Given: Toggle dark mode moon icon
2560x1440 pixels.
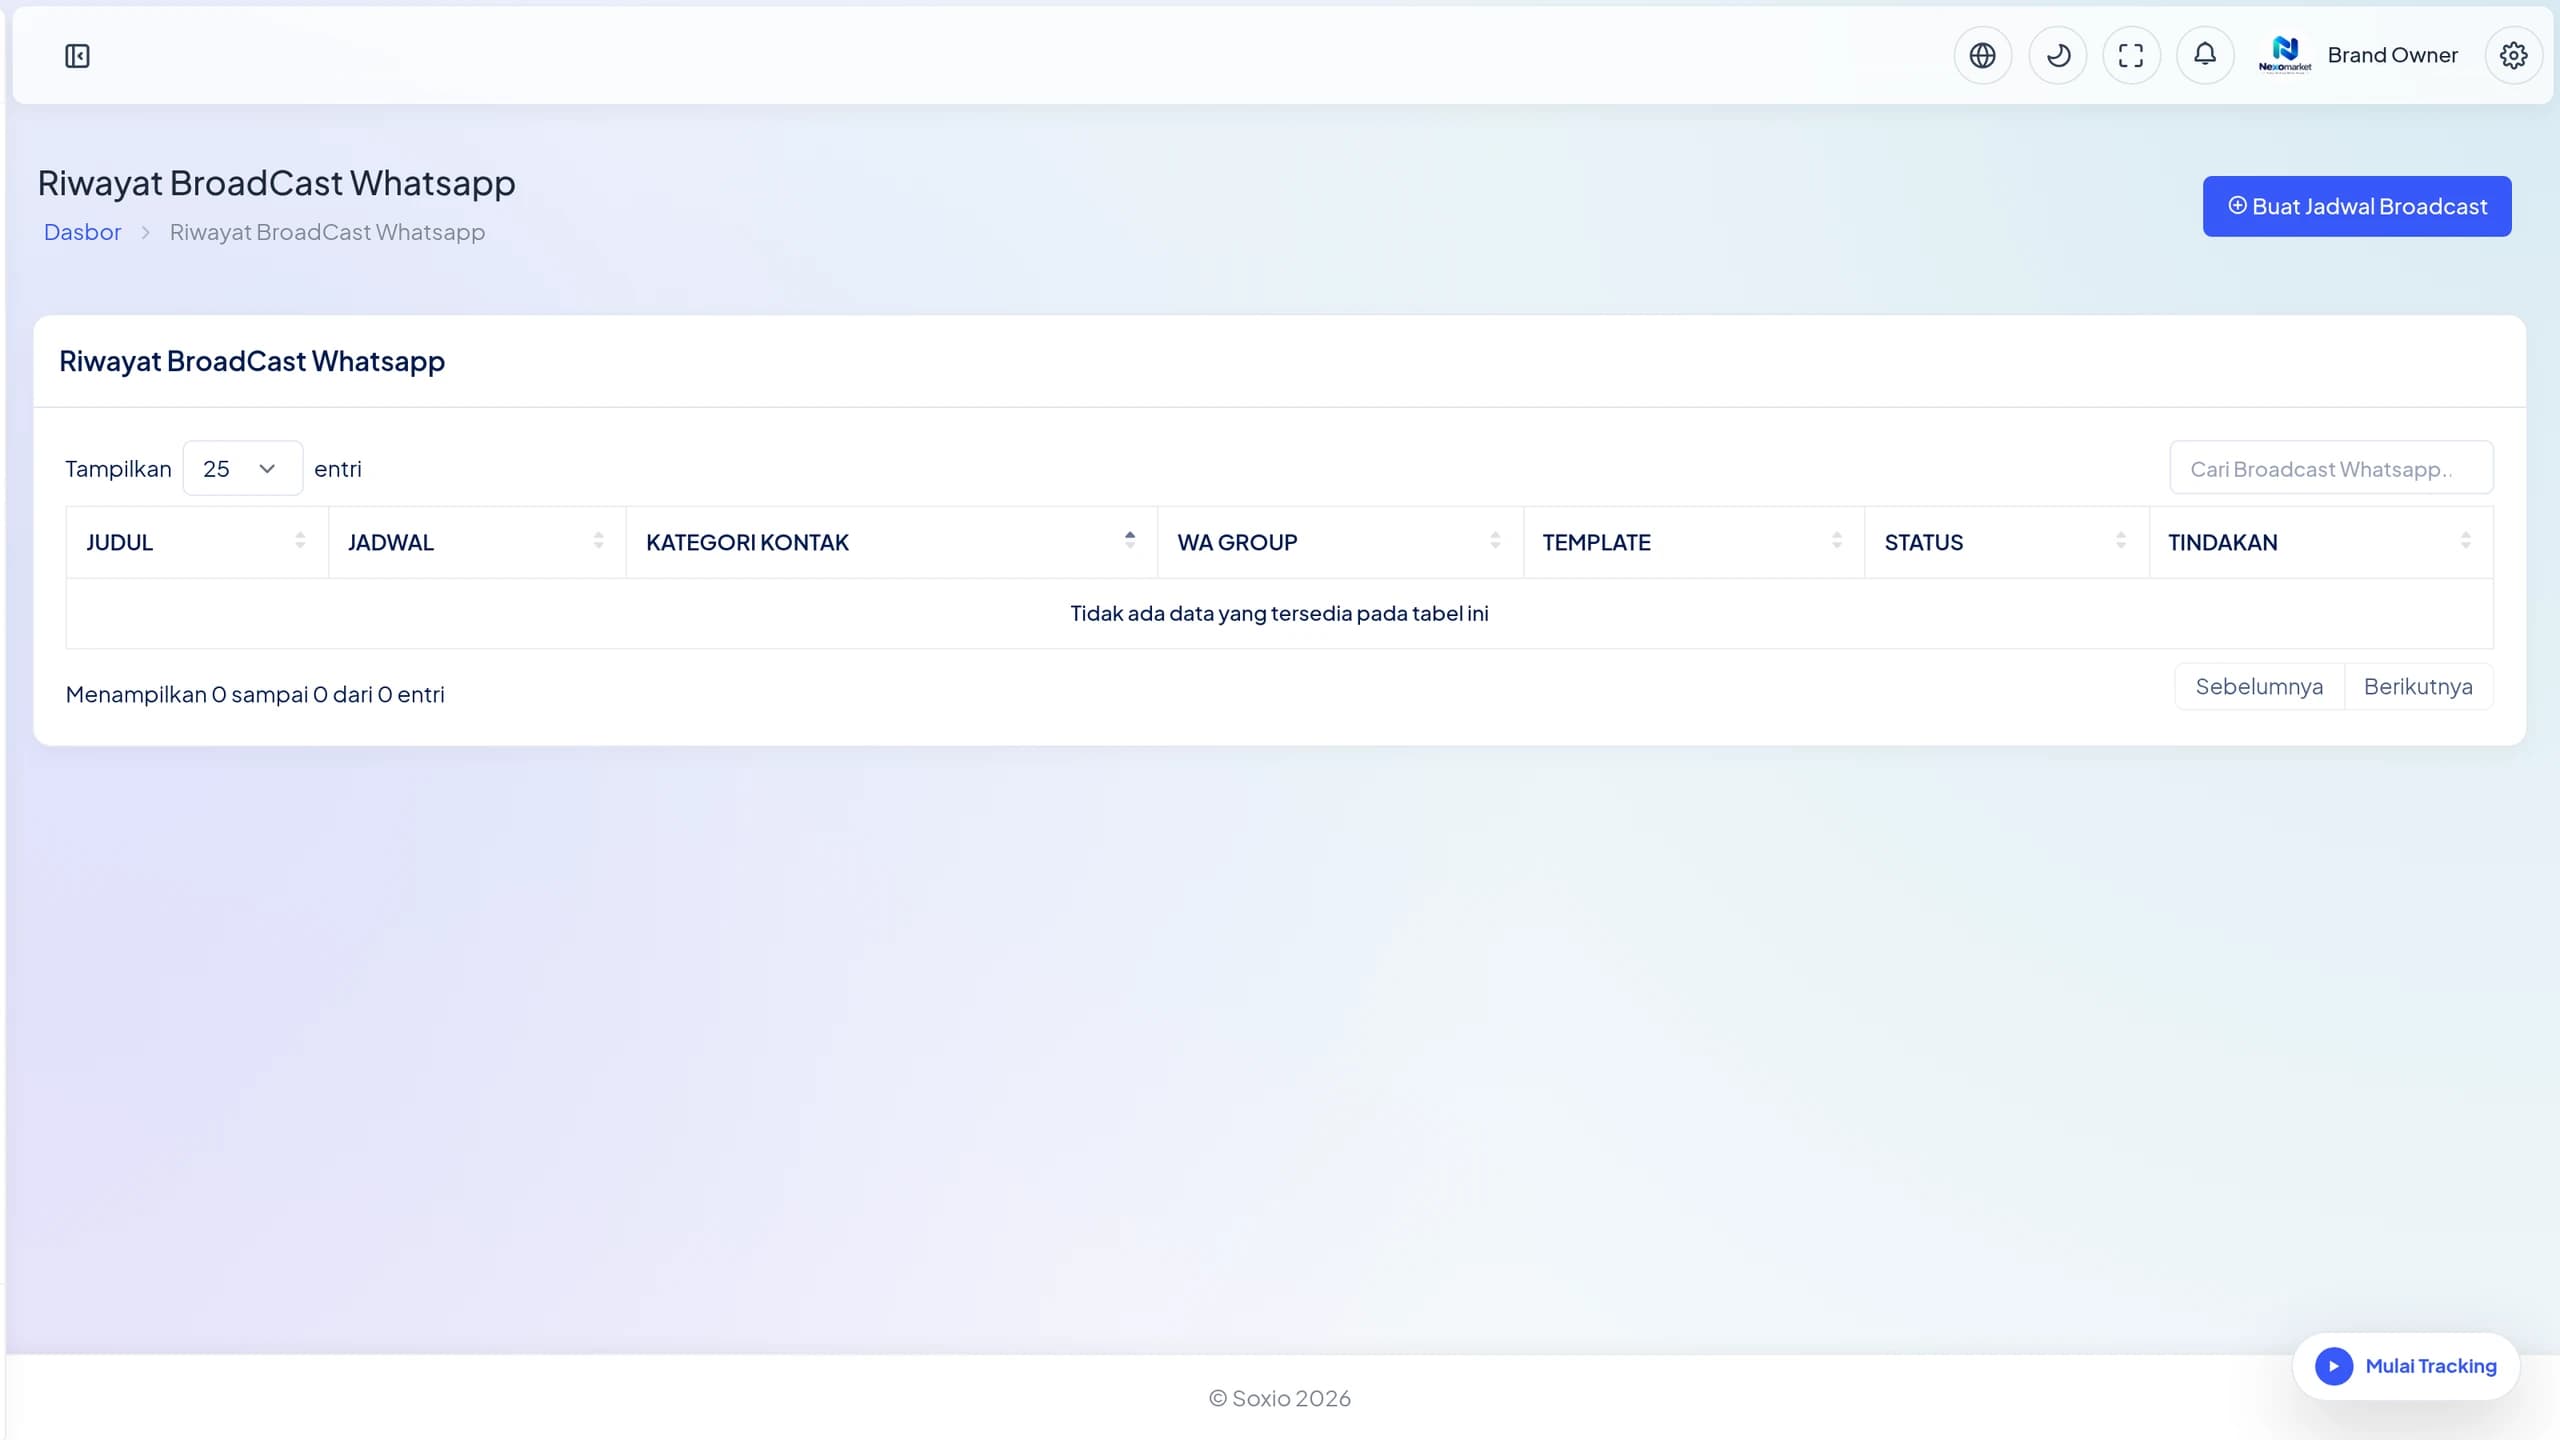Looking at the screenshot, I should [2057, 55].
